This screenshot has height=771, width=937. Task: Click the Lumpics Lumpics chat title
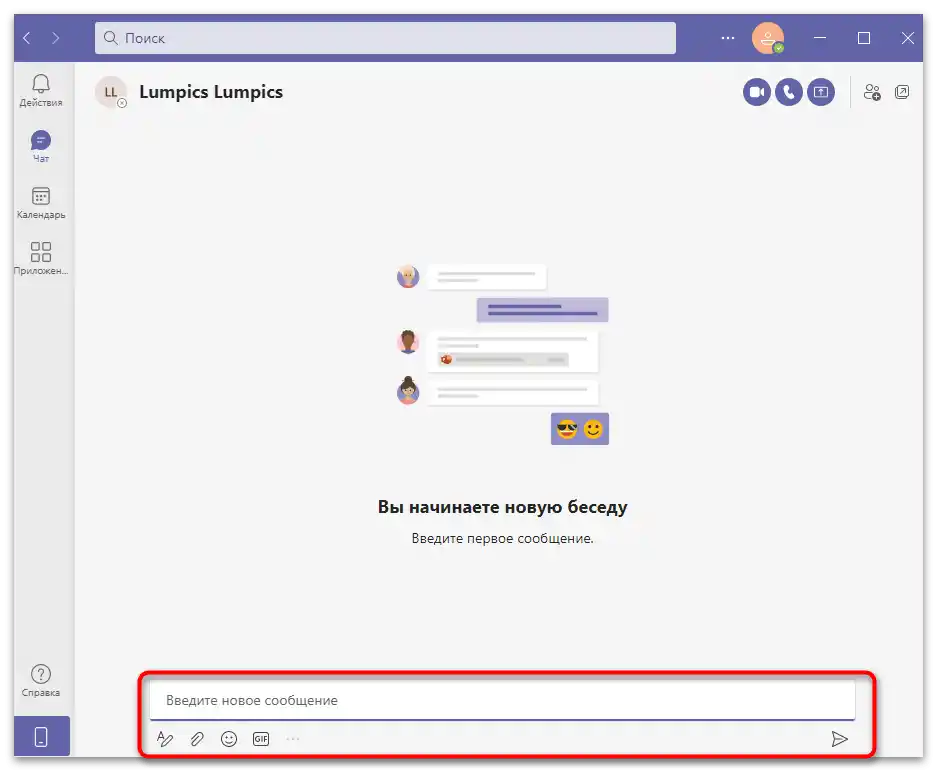click(211, 92)
